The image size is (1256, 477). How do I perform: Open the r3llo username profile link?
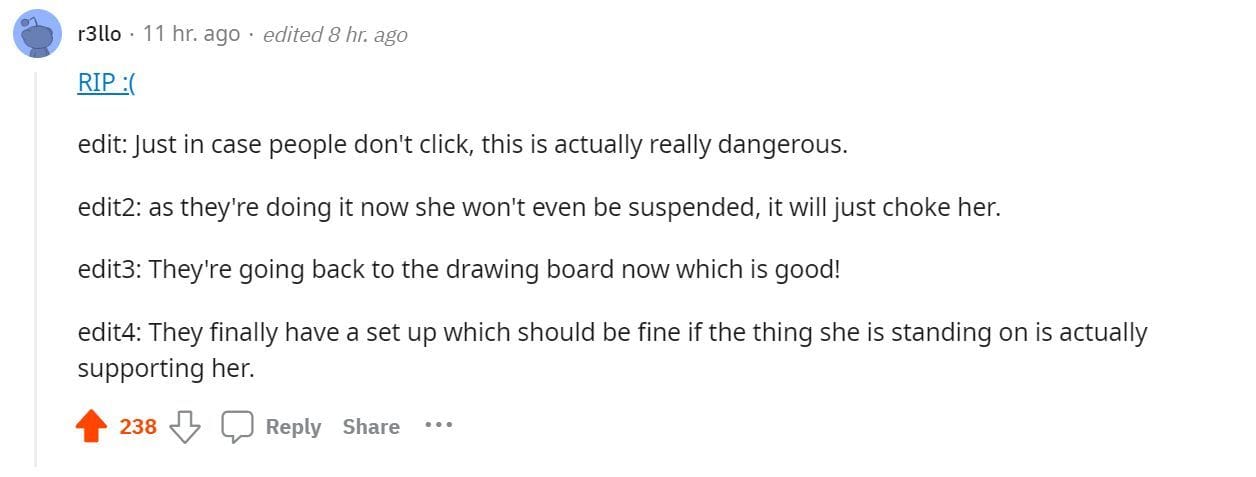tap(99, 34)
